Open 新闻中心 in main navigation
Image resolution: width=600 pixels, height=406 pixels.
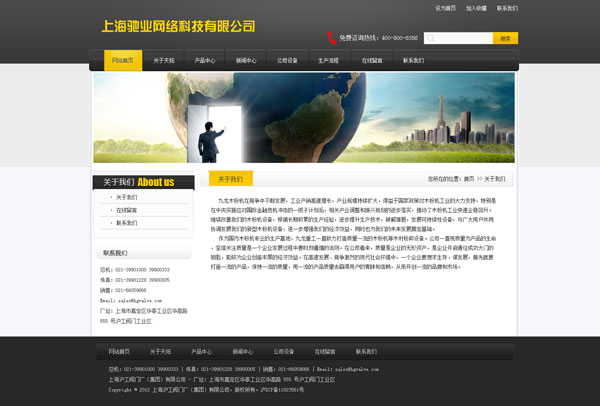(x=246, y=60)
